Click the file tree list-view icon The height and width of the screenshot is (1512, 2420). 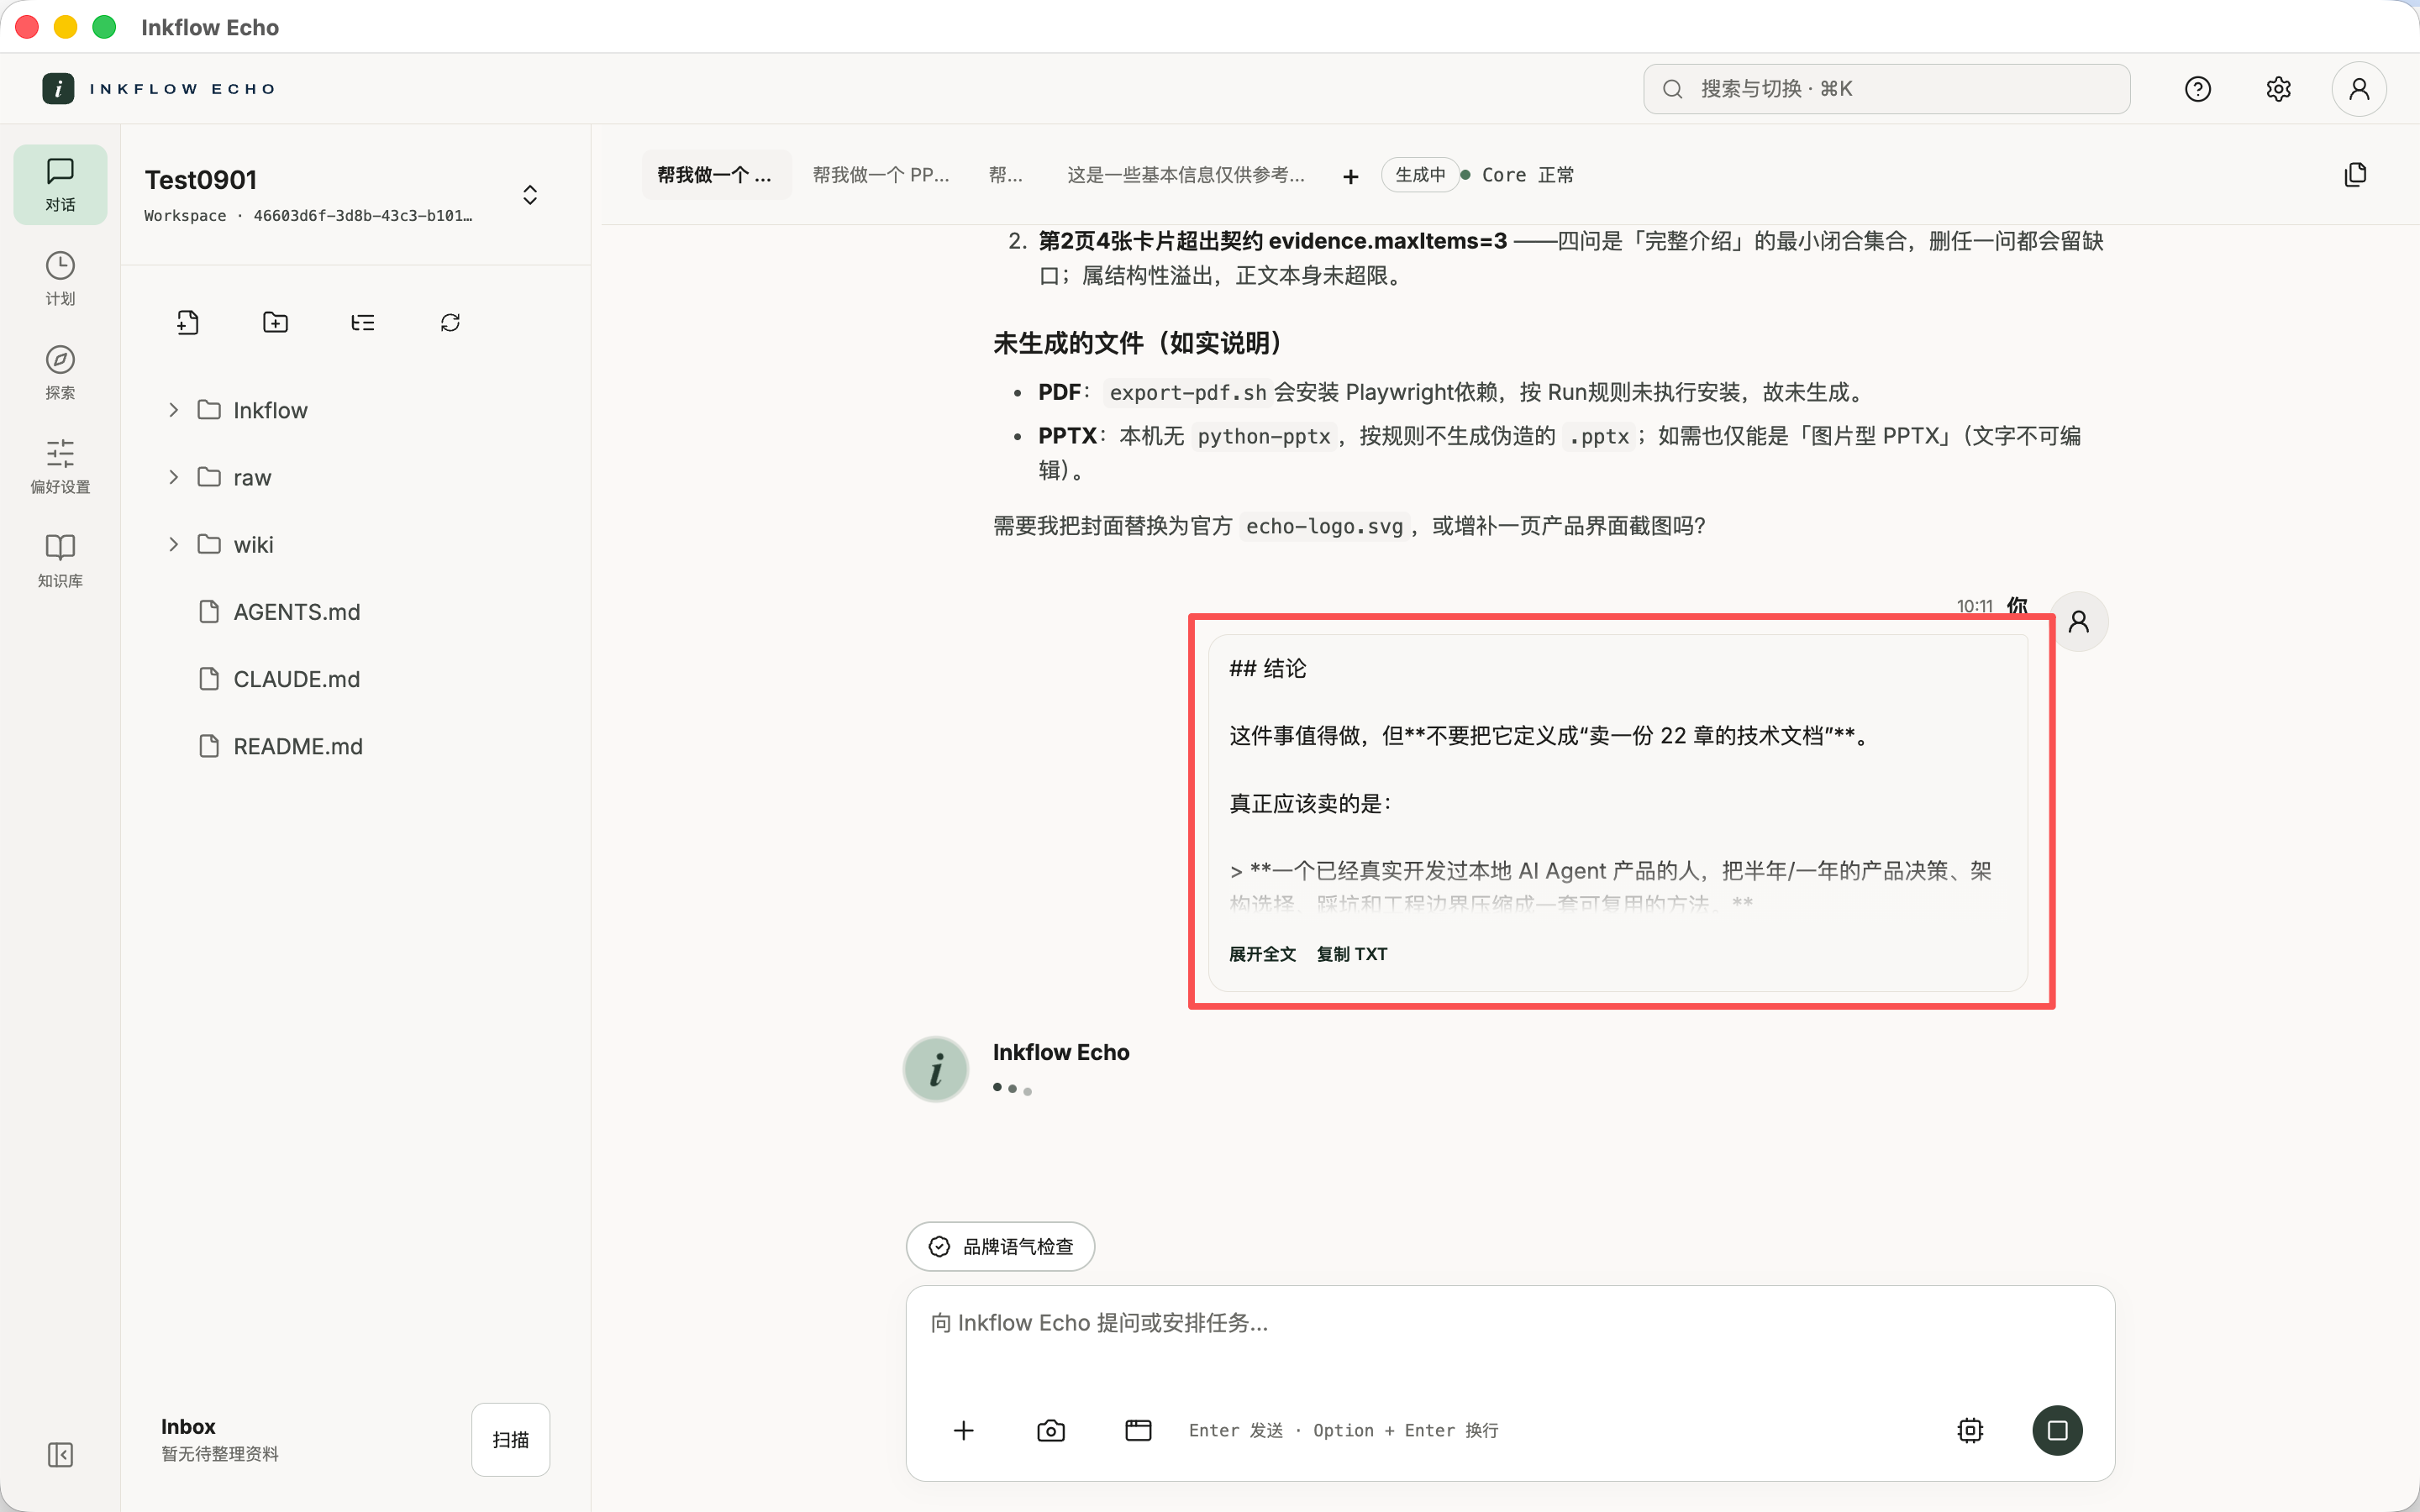coord(363,322)
